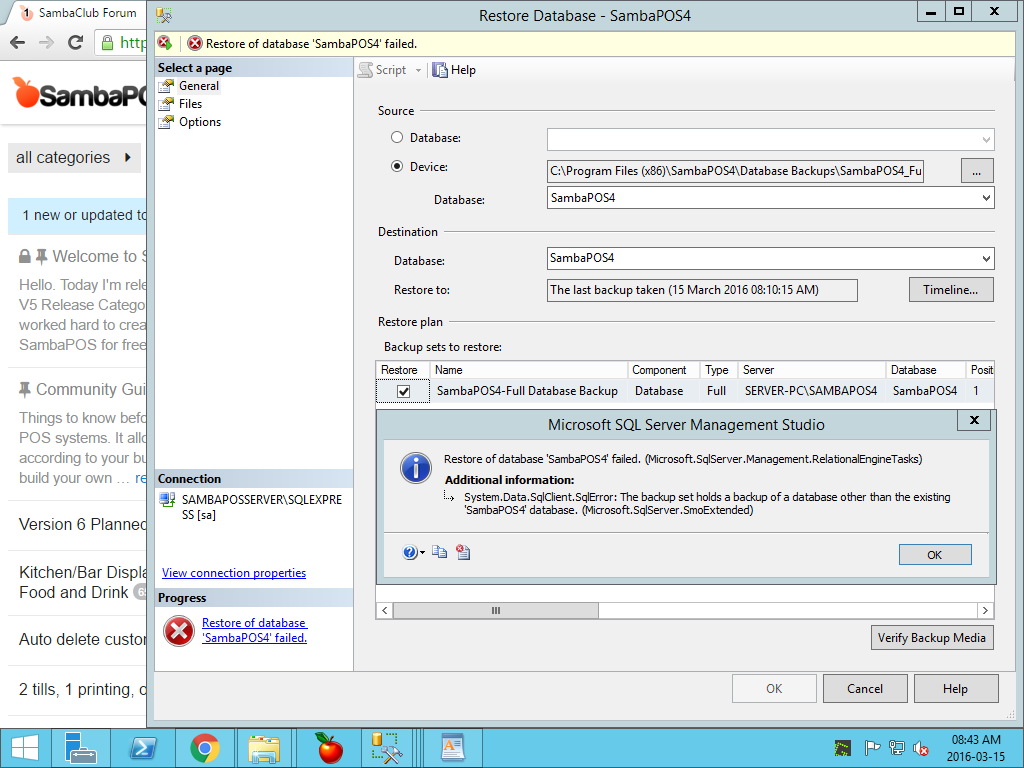Click the Restore of database 'SambaPOS4' failed link

coord(254,630)
